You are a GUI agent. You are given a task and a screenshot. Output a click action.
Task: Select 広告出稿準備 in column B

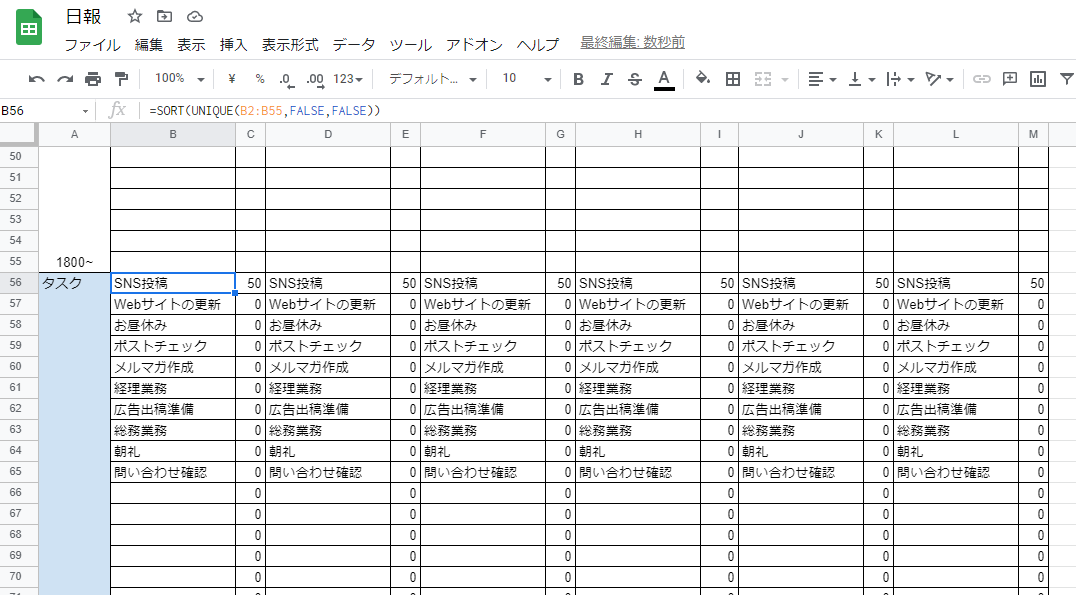coord(173,409)
